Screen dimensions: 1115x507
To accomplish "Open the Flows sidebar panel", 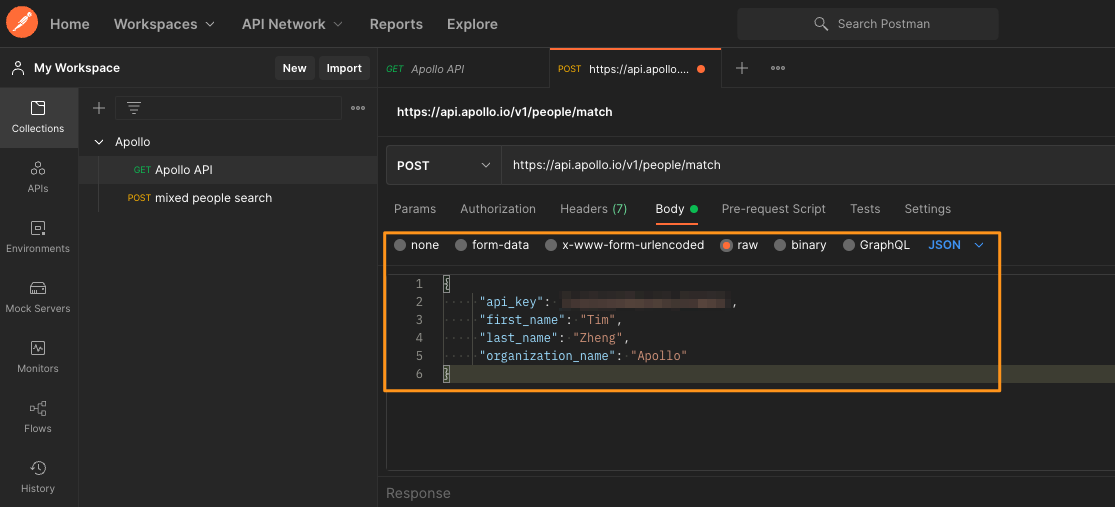I will coord(38,417).
